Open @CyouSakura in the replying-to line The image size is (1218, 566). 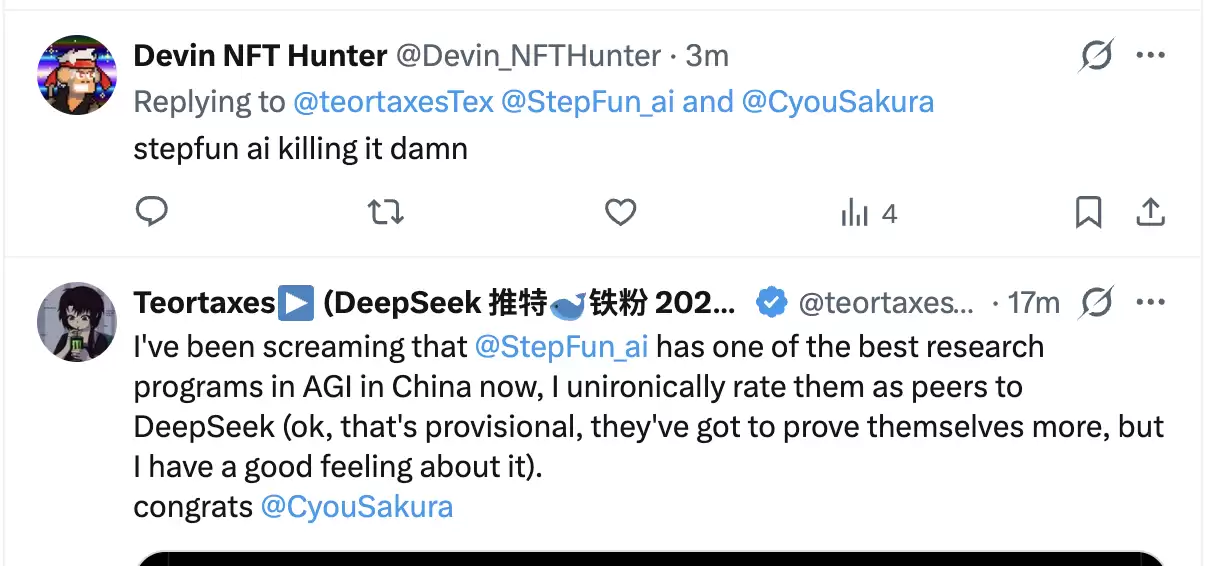[837, 102]
